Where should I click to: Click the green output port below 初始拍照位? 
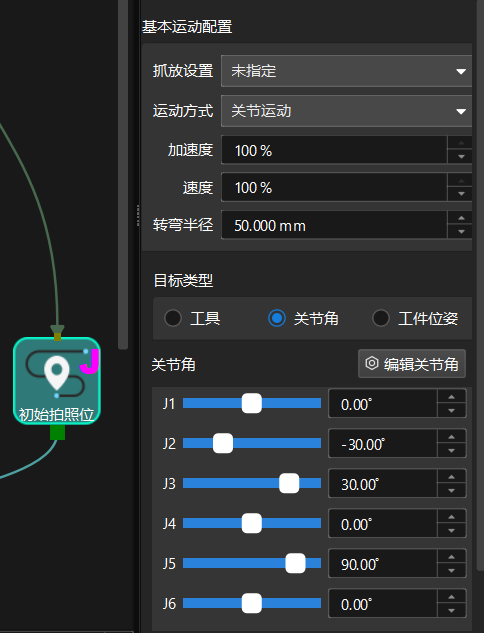[57, 432]
